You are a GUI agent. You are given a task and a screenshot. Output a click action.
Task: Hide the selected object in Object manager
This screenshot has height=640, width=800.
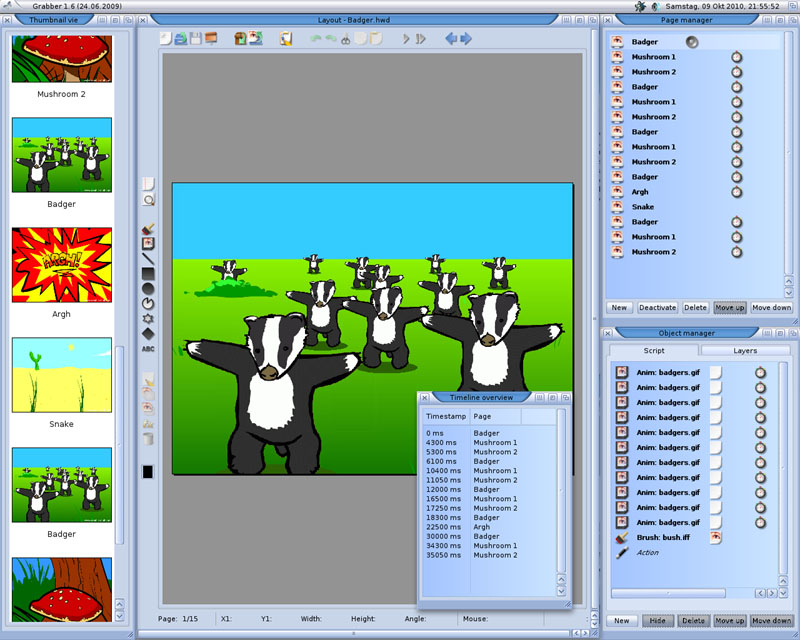tap(657, 621)
